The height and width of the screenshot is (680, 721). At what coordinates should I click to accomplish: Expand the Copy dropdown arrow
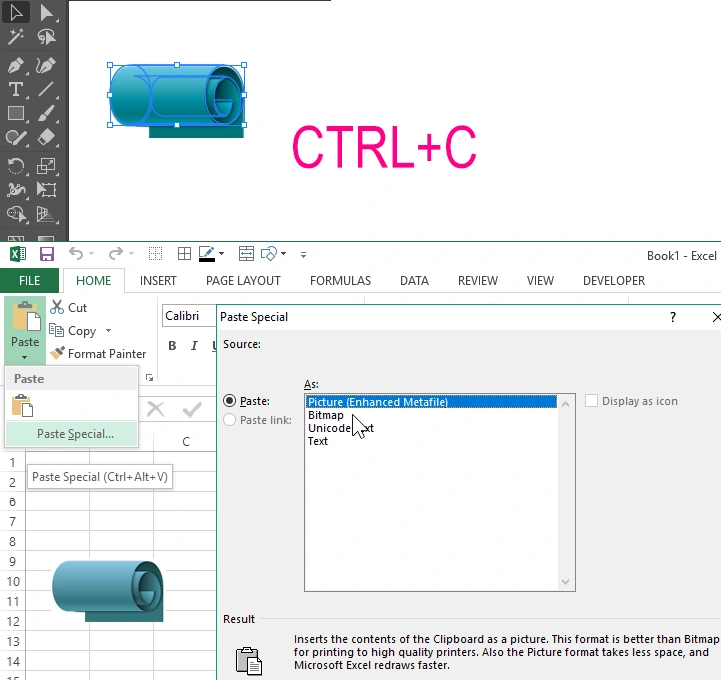(x=108, y=331)
